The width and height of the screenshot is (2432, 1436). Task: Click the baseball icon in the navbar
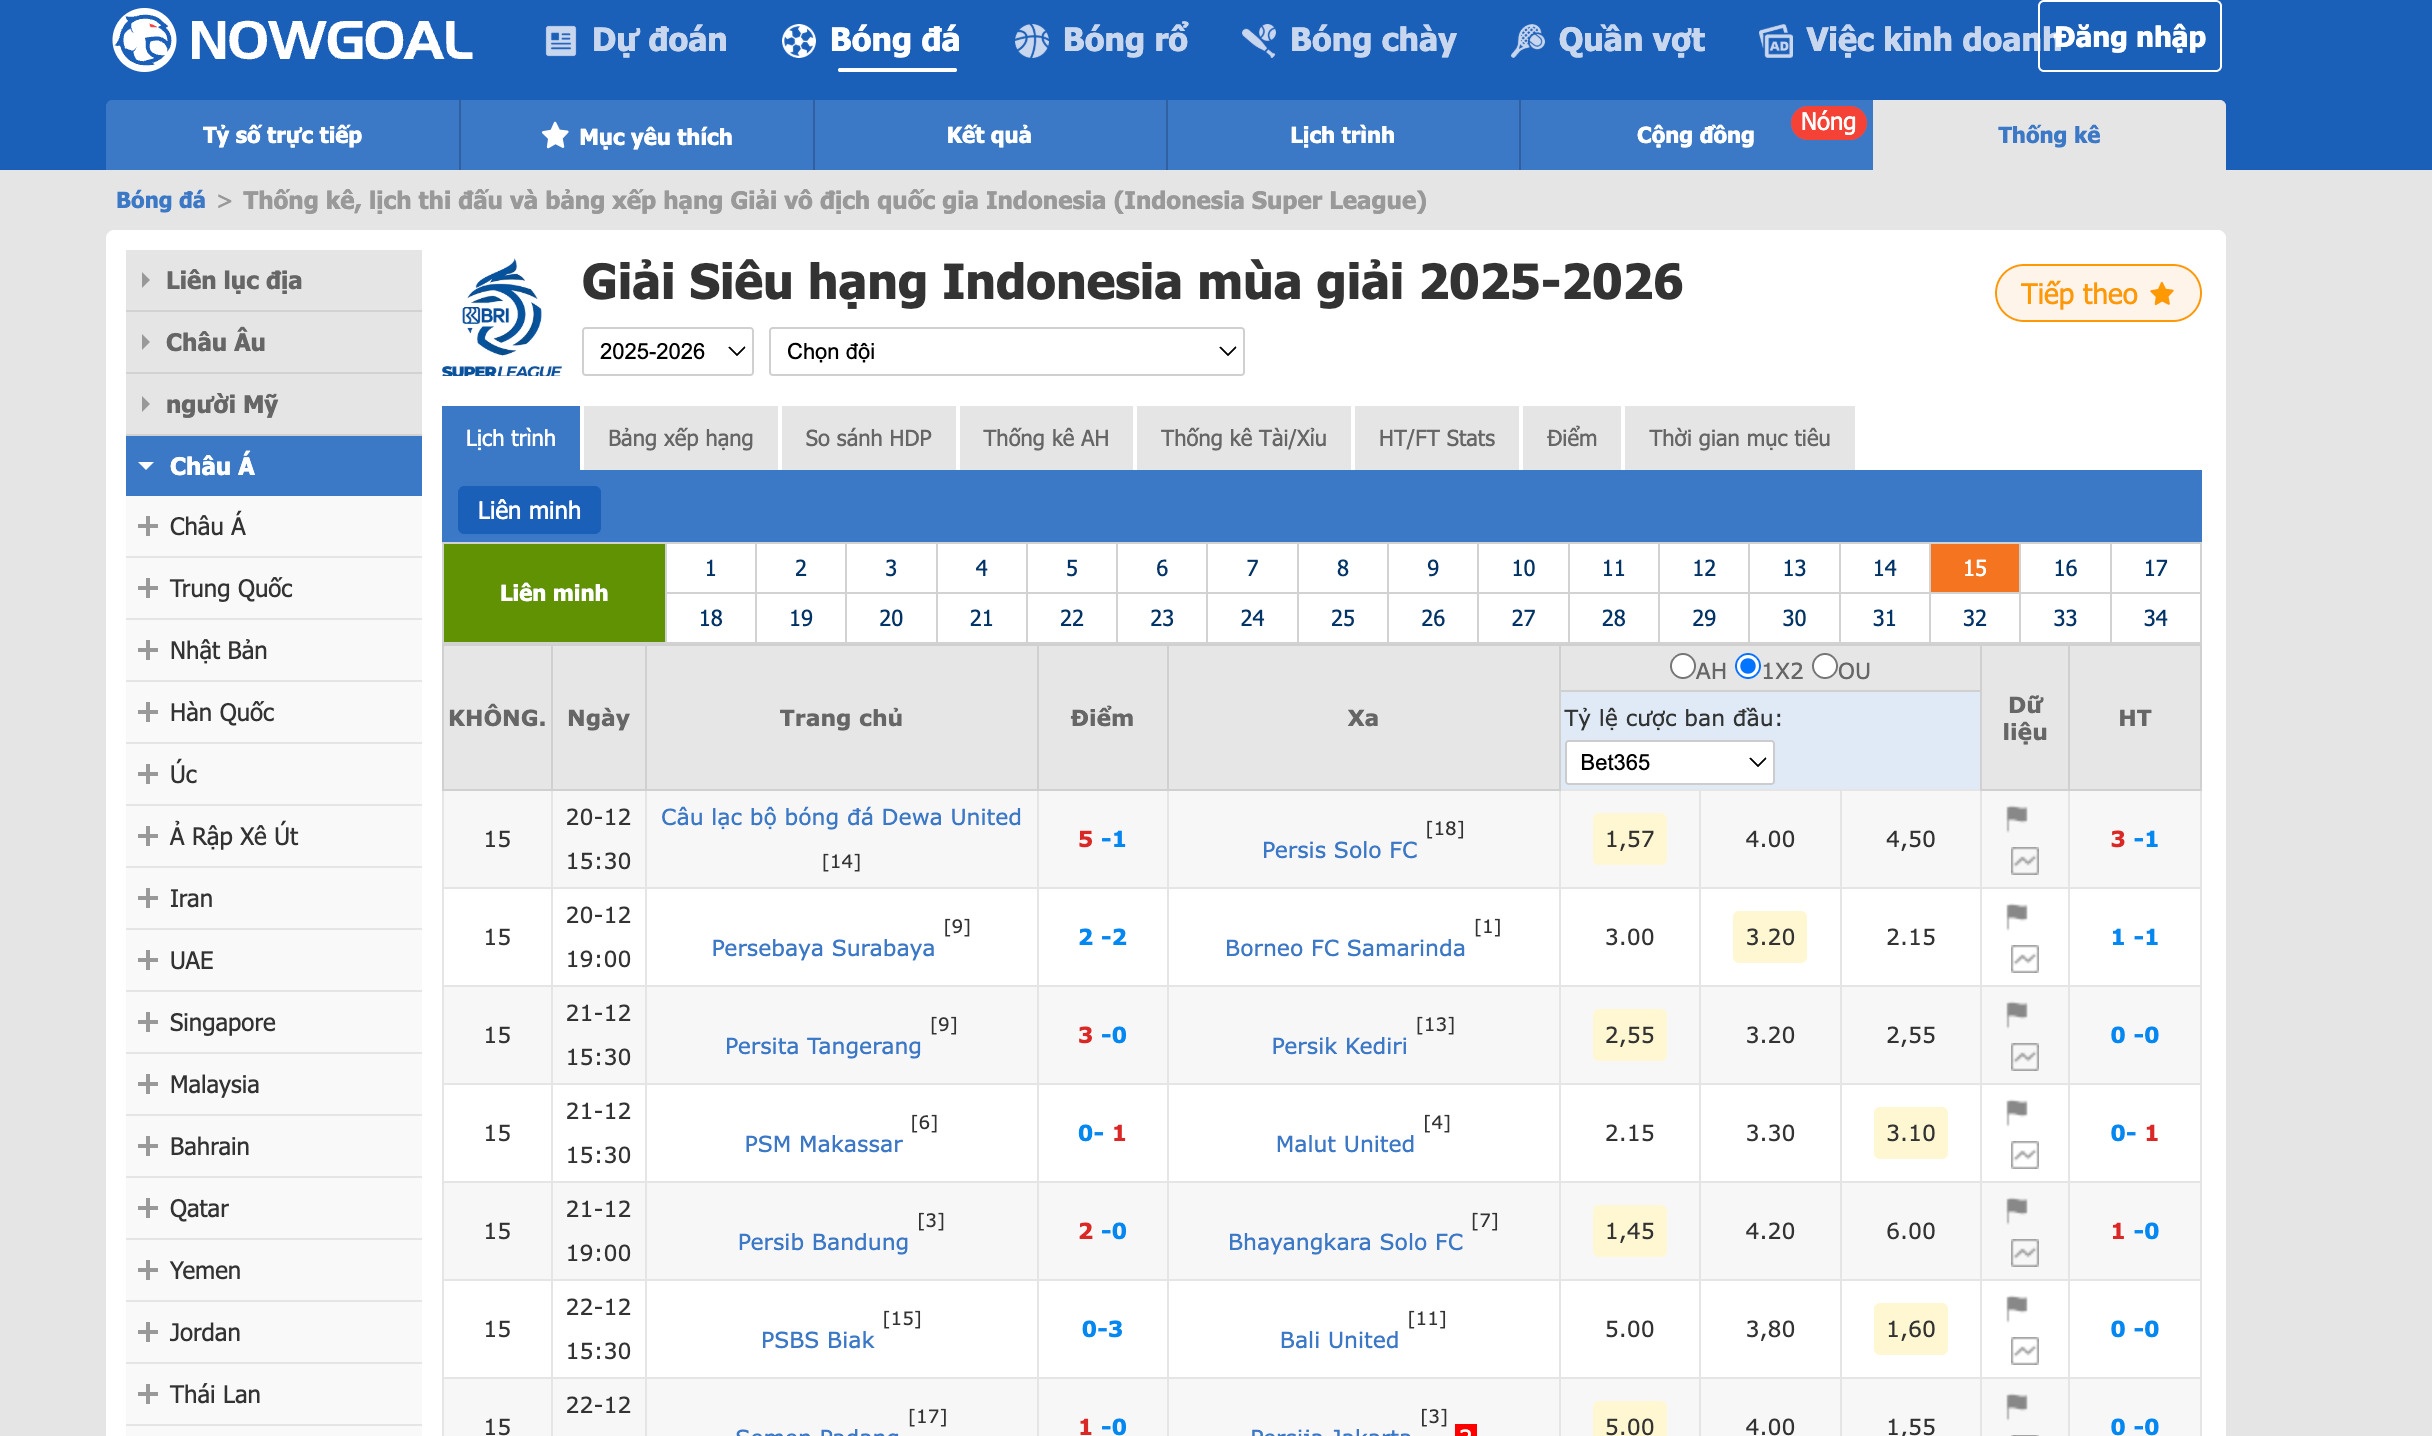[1258, 39]
